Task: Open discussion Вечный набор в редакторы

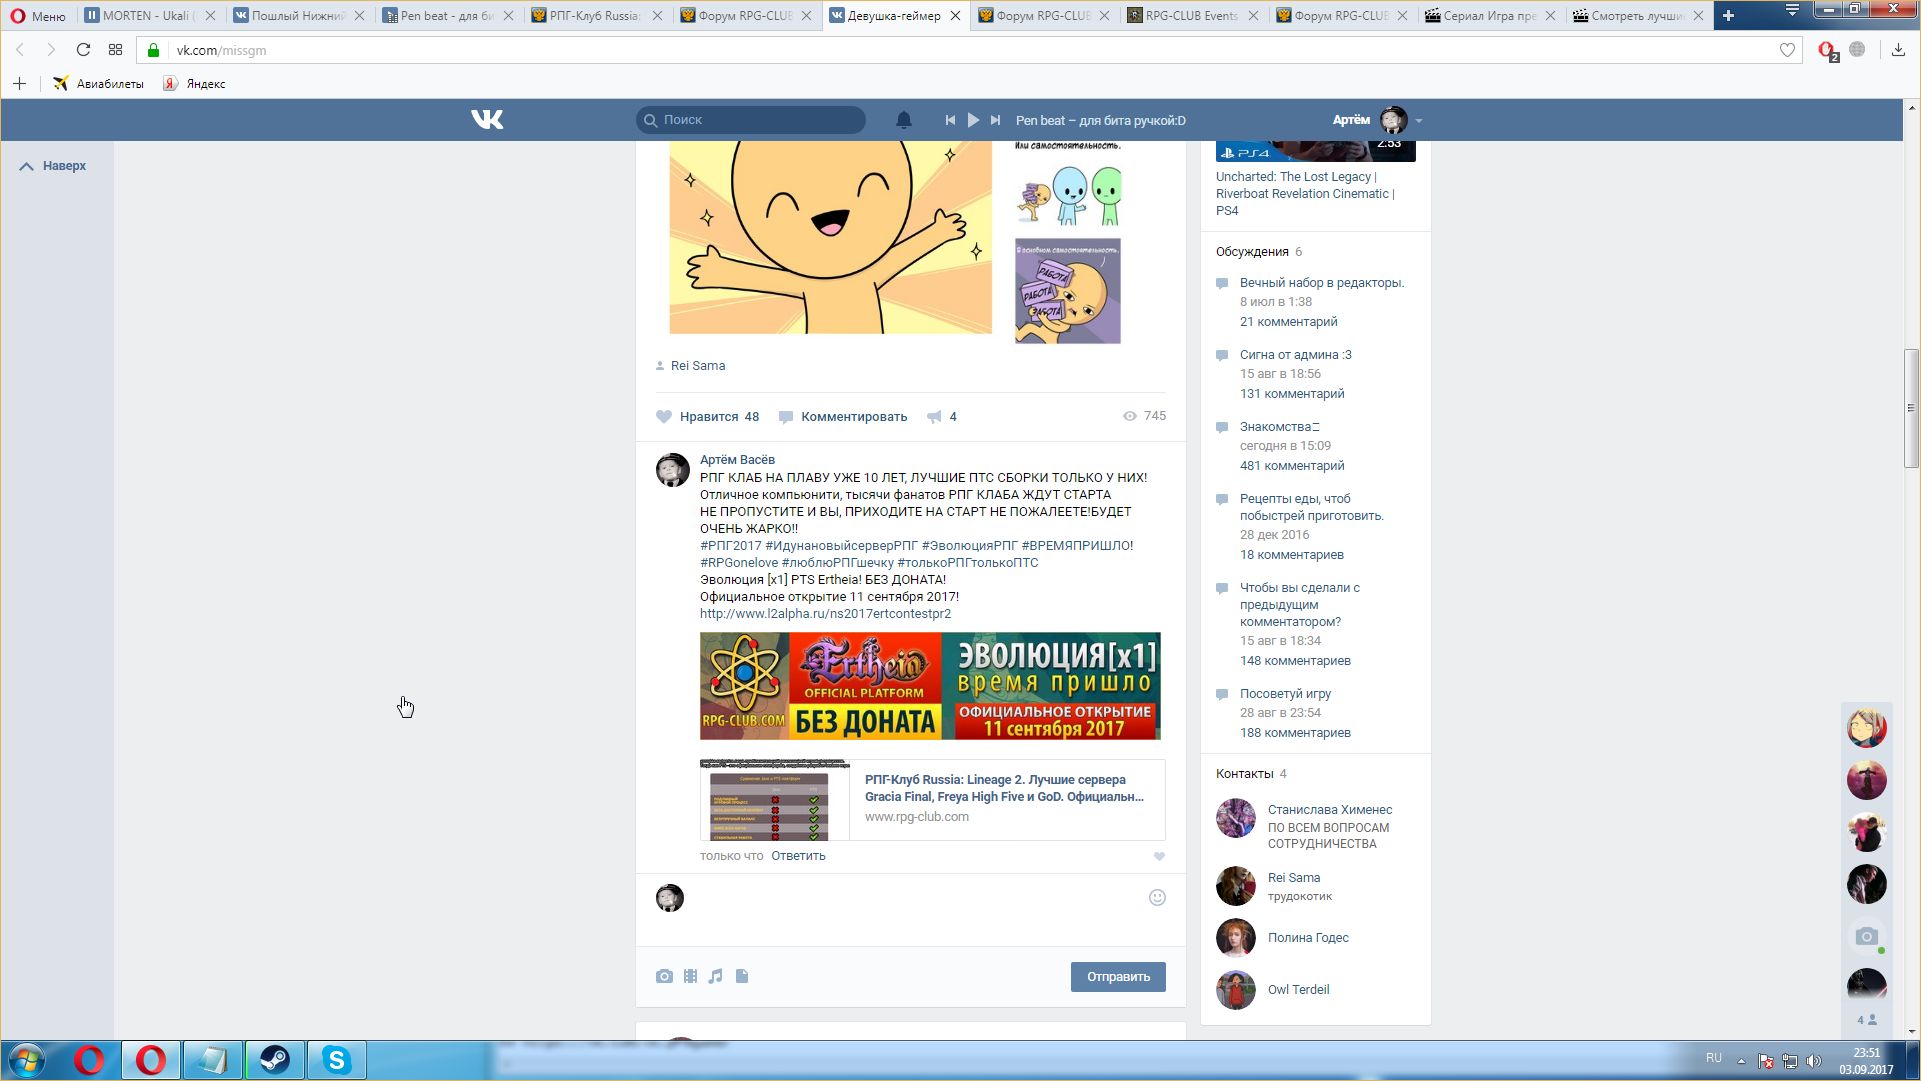Action: click(1322, 283)
